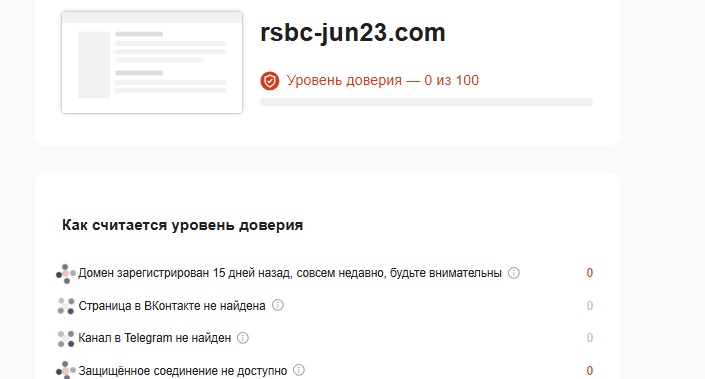Click the dots icon beside ВКонтакте row

pyautogui.click(x=66, y=306)
